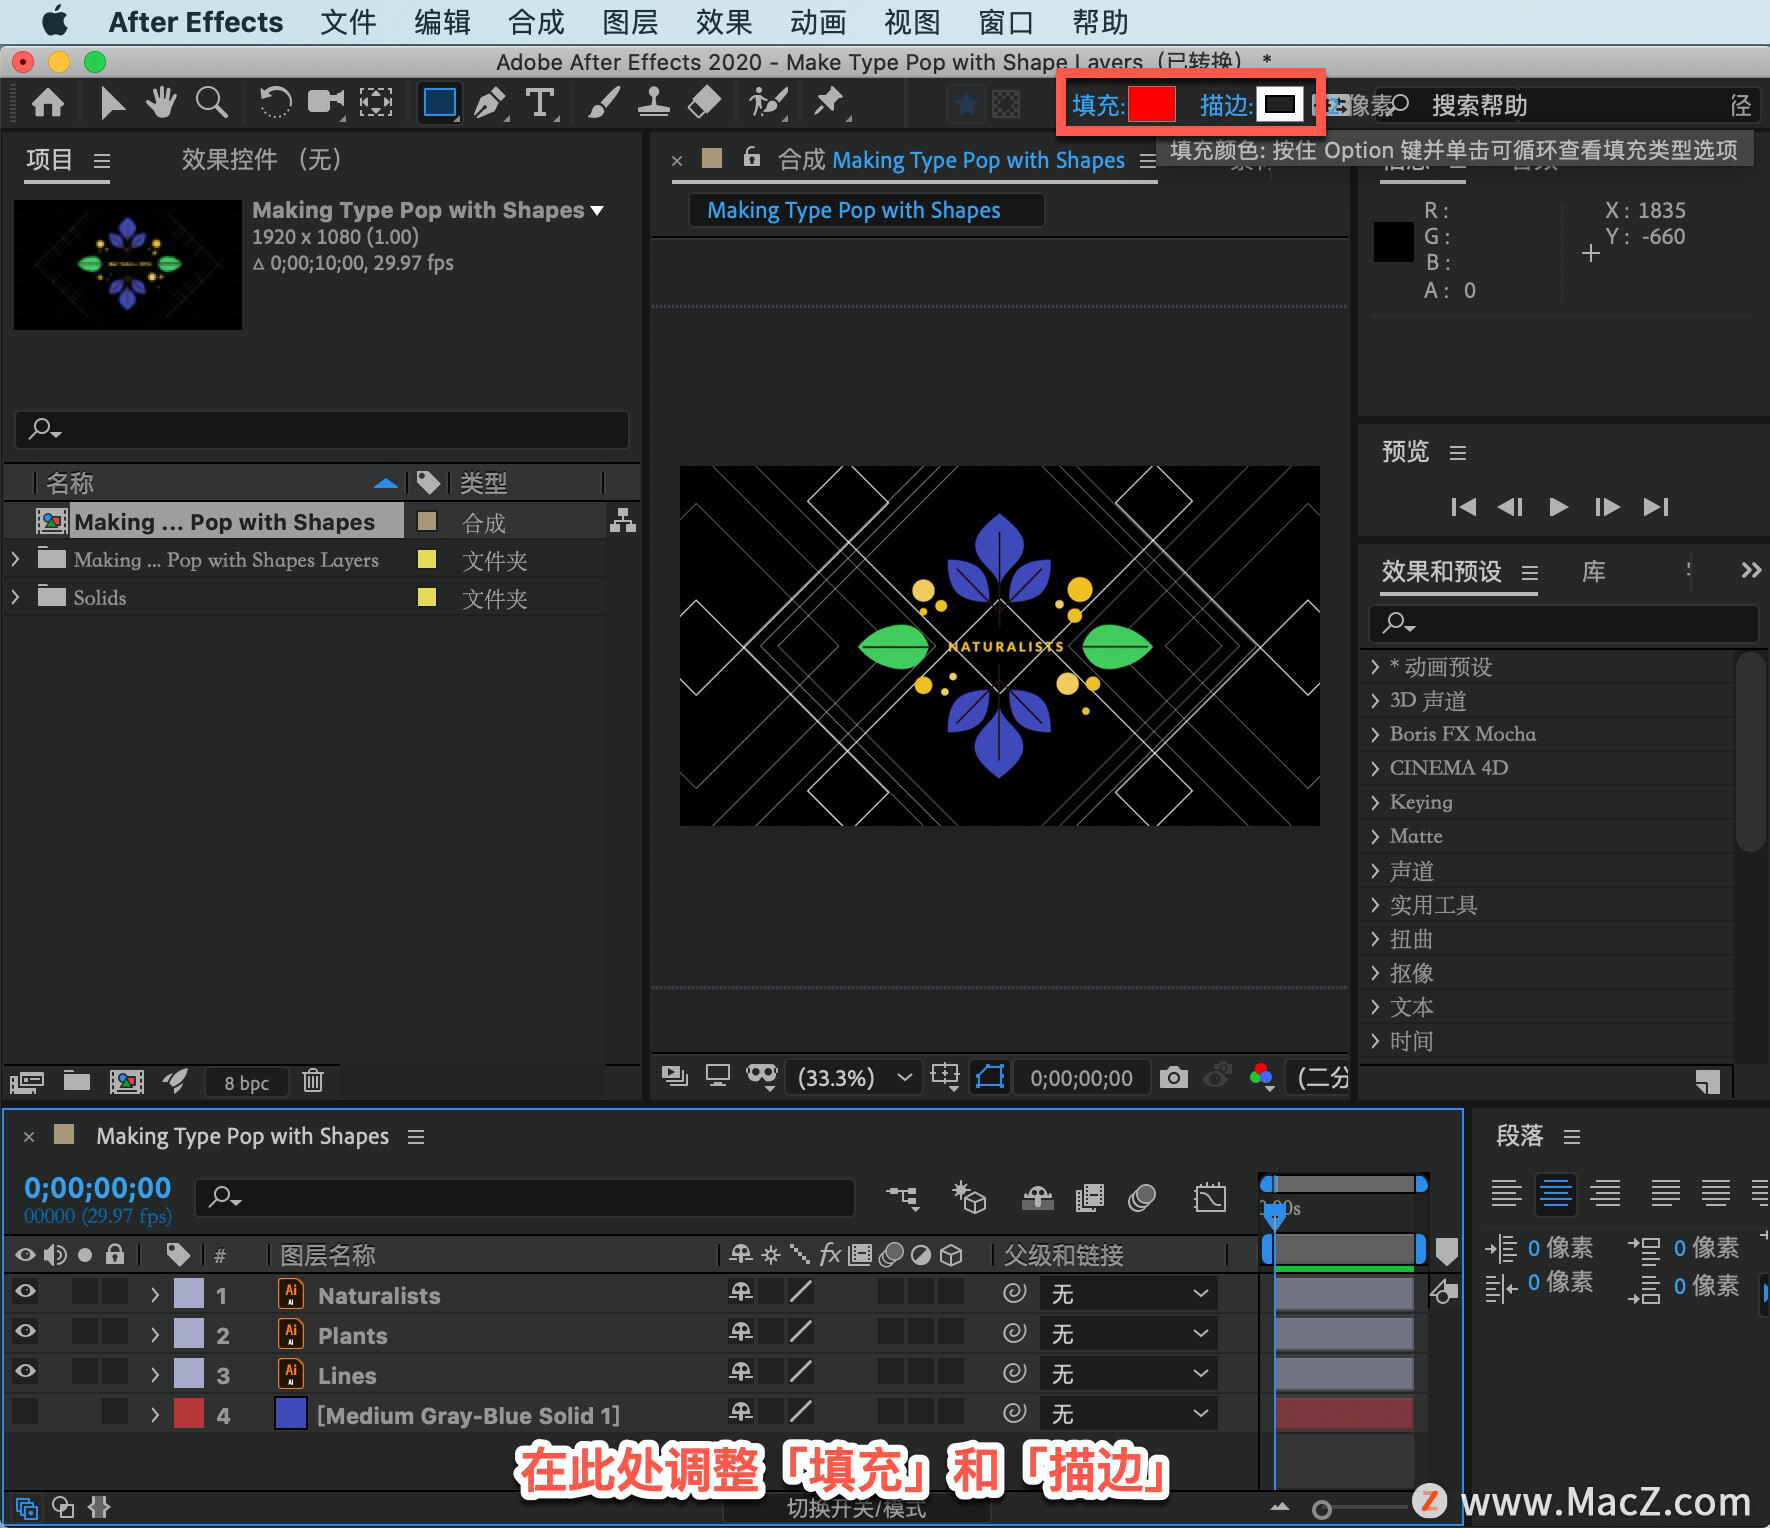Select the Puppet Pin tool
The image size is (1770, 1528).
(x=829, y=103)
